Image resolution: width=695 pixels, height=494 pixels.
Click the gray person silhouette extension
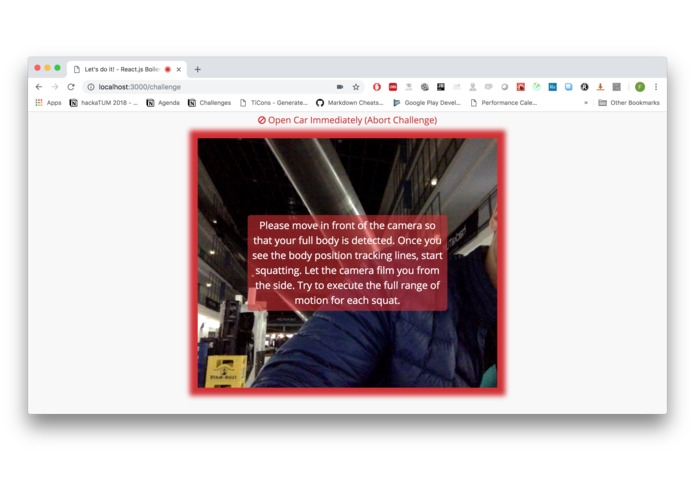tap(472, 87)
